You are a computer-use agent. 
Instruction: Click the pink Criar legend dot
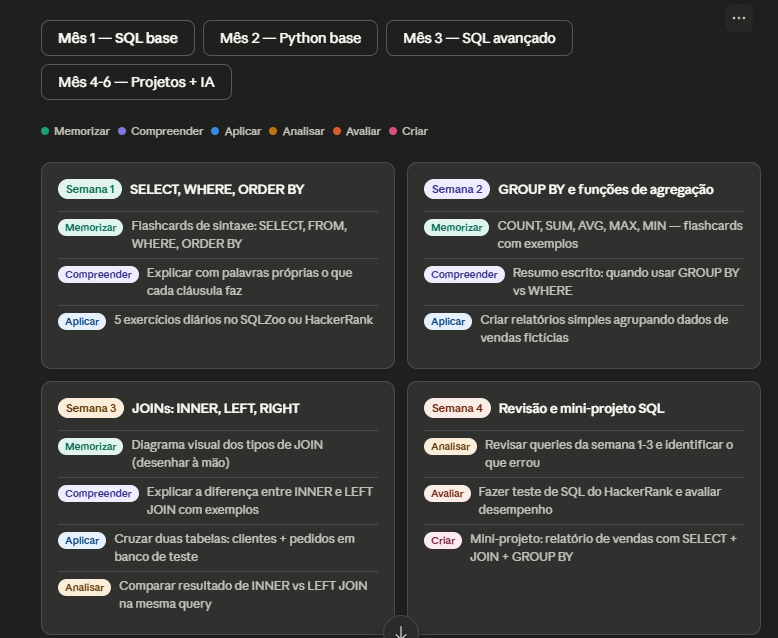pyautogui.click(x=393, y=131)
